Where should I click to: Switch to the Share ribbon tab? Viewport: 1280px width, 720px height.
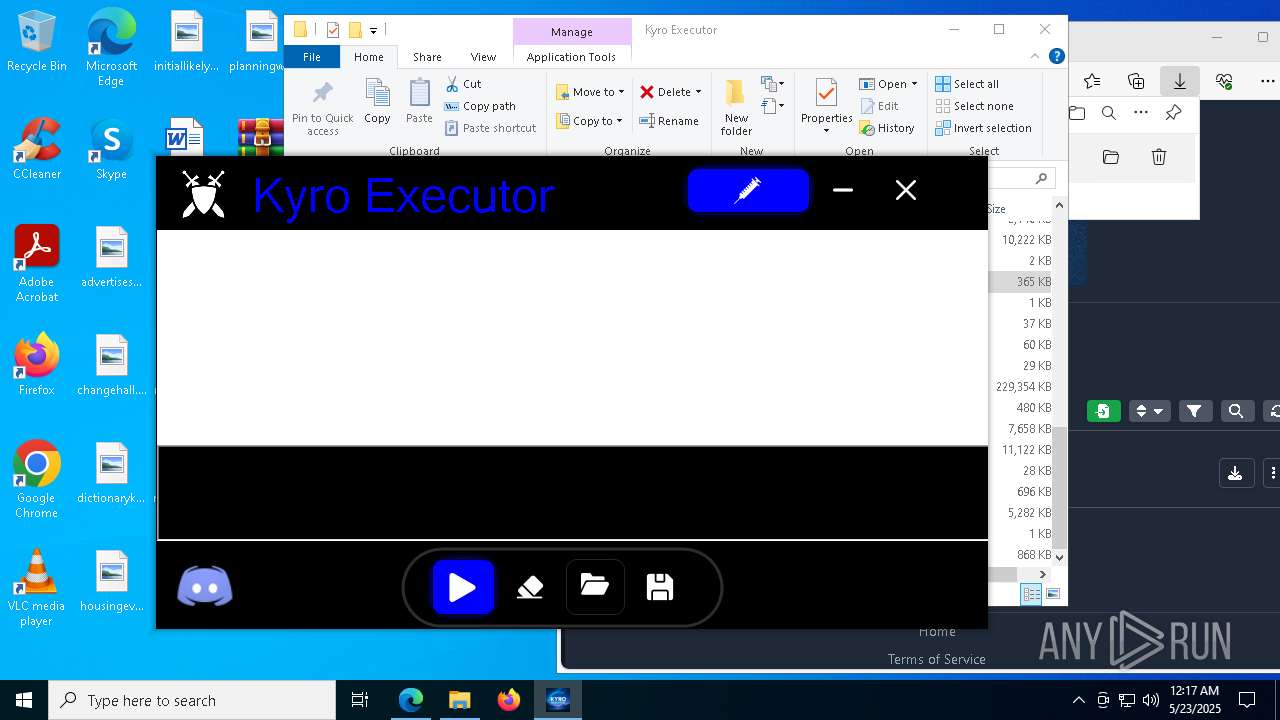[x=427, y=57]
